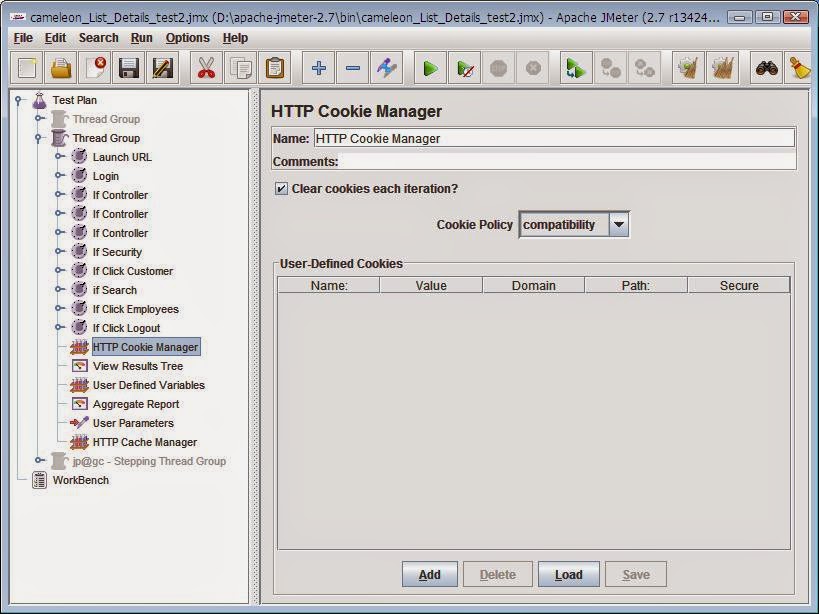Screen dimensions: 819x614
Task: Open the Options menu
Action: pyautogui.click(x=185, y=37)
